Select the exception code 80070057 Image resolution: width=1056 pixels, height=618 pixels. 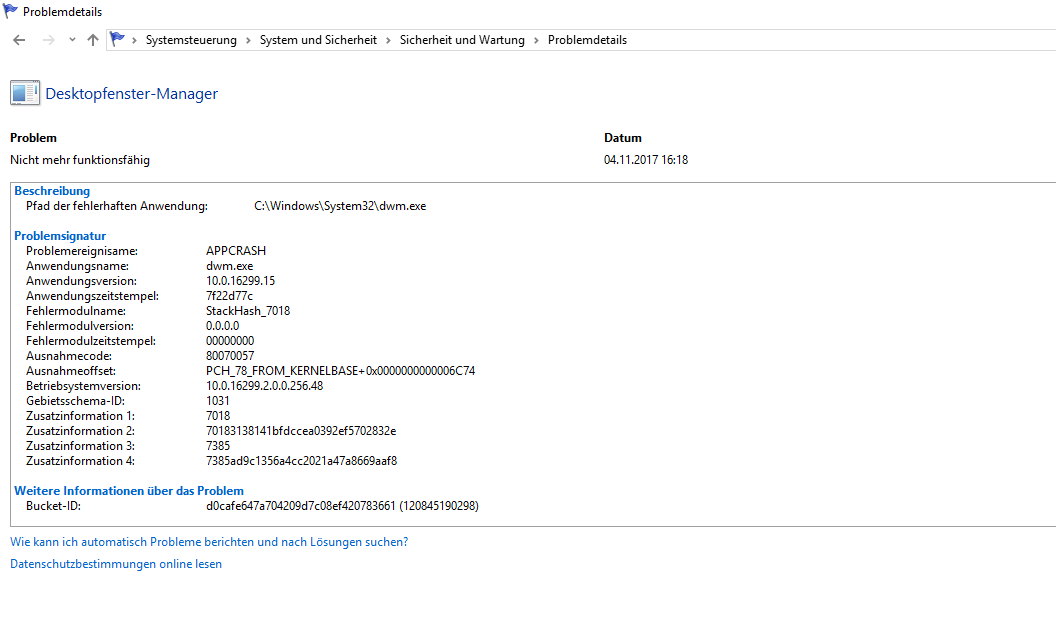point(230,356)
